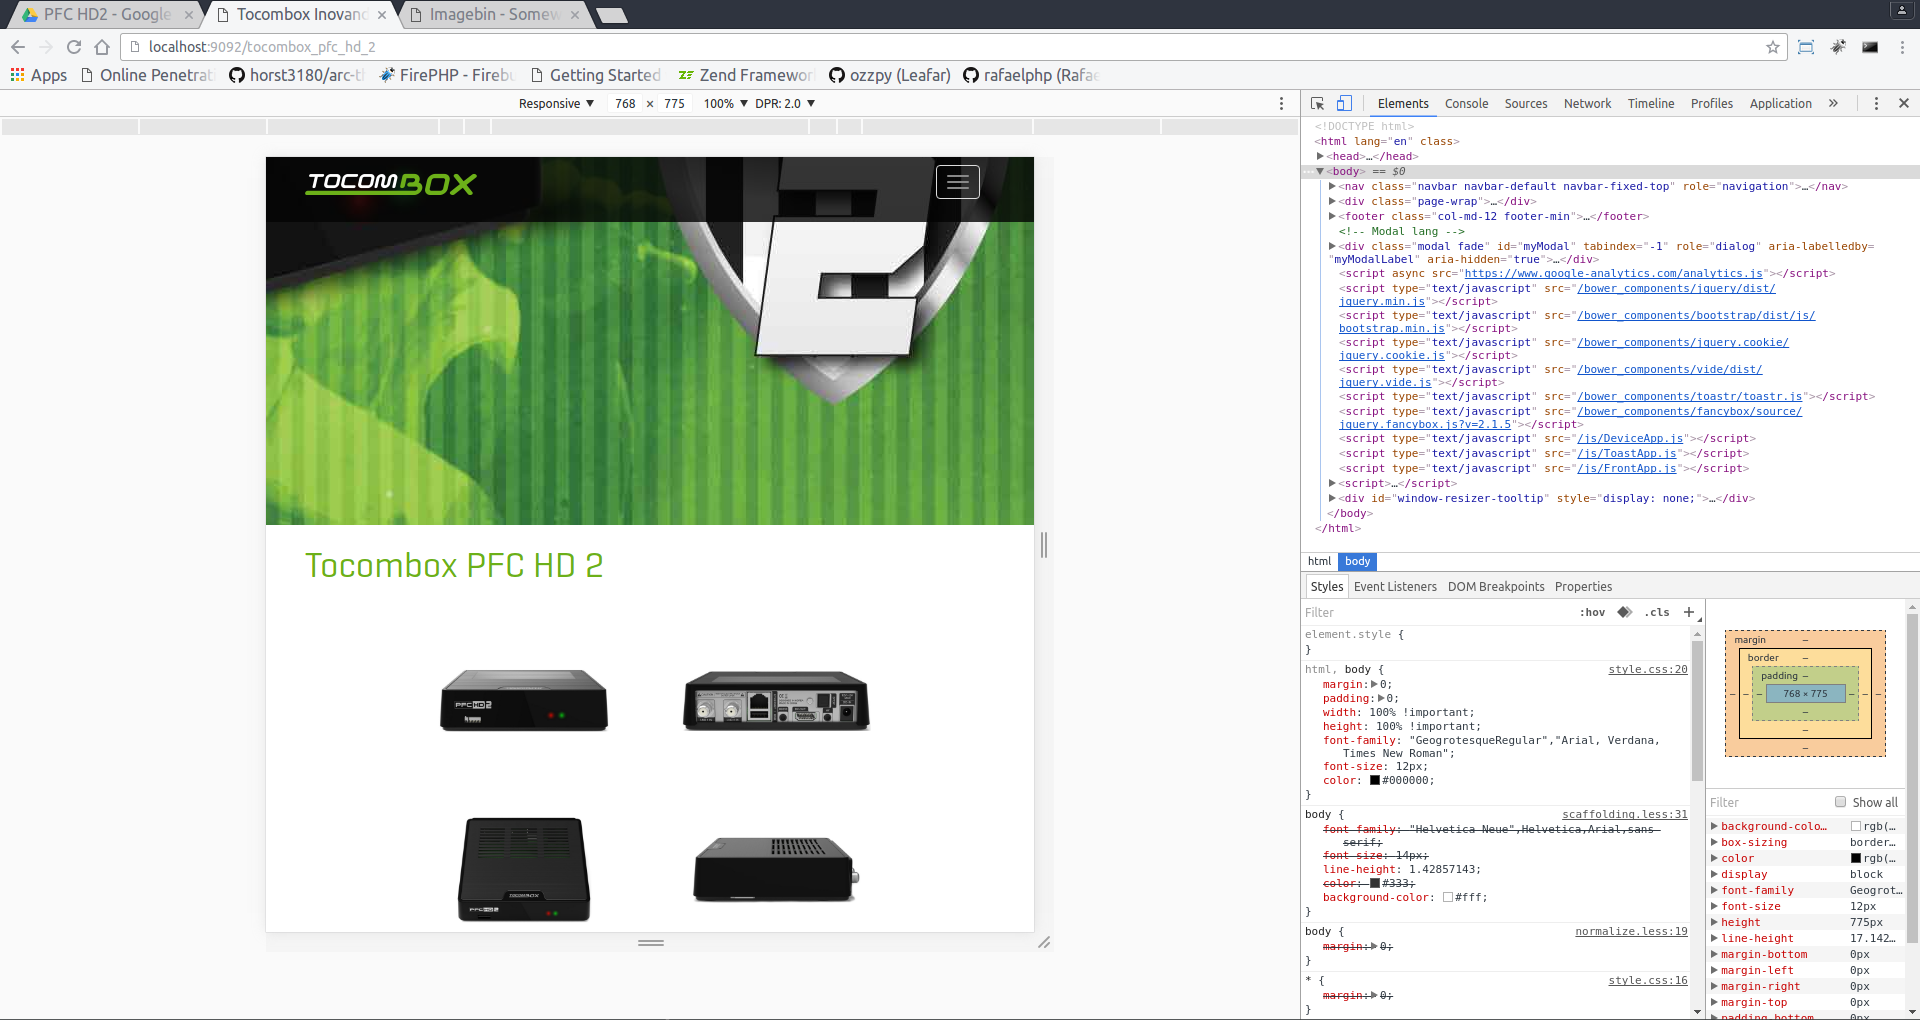Image resolution: width=1920 pixels, height=1020 pixels.
Task: Switch to the Sources tab
Action: pyautogui.click(x=1526, y=103)
